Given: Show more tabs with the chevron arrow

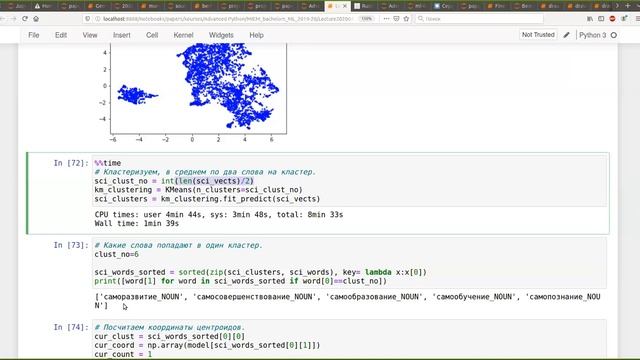Looking at the screenshot, I should 617,6.
